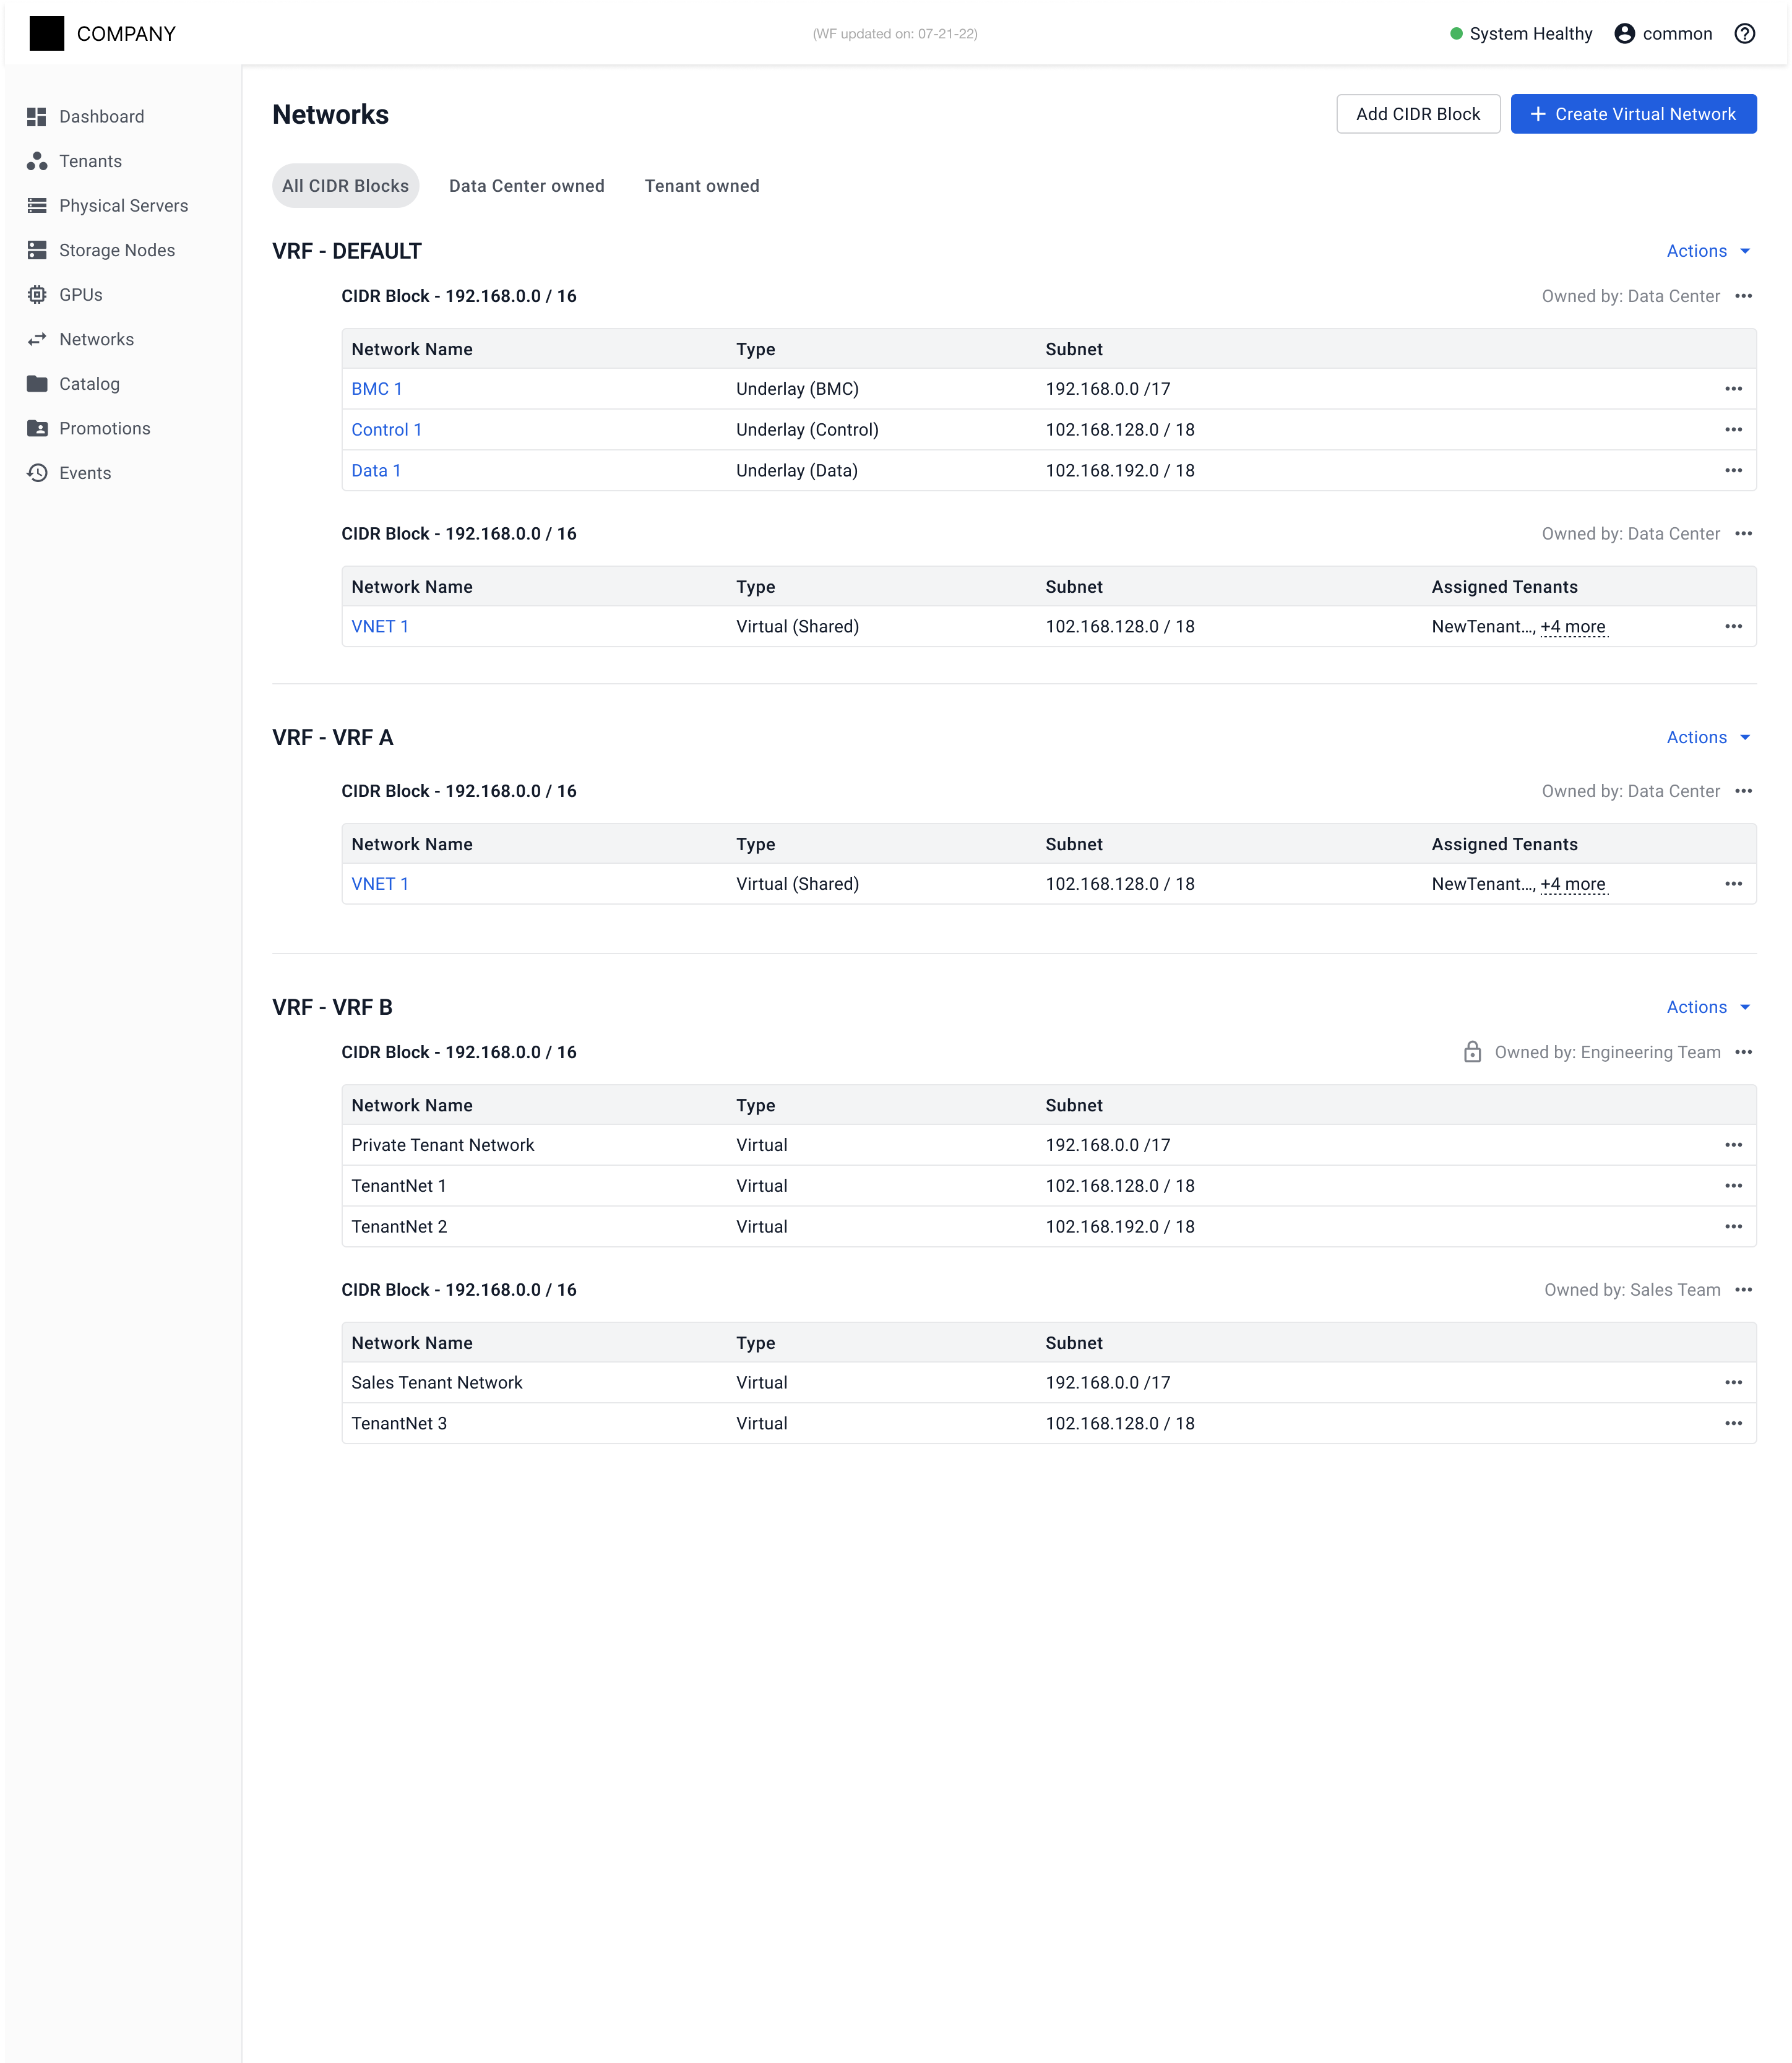Viewport: 1792px width, 2063px height.
Task: Switch to Tenant owned tab
Action: pyautogui.click(x=701, y=186)
